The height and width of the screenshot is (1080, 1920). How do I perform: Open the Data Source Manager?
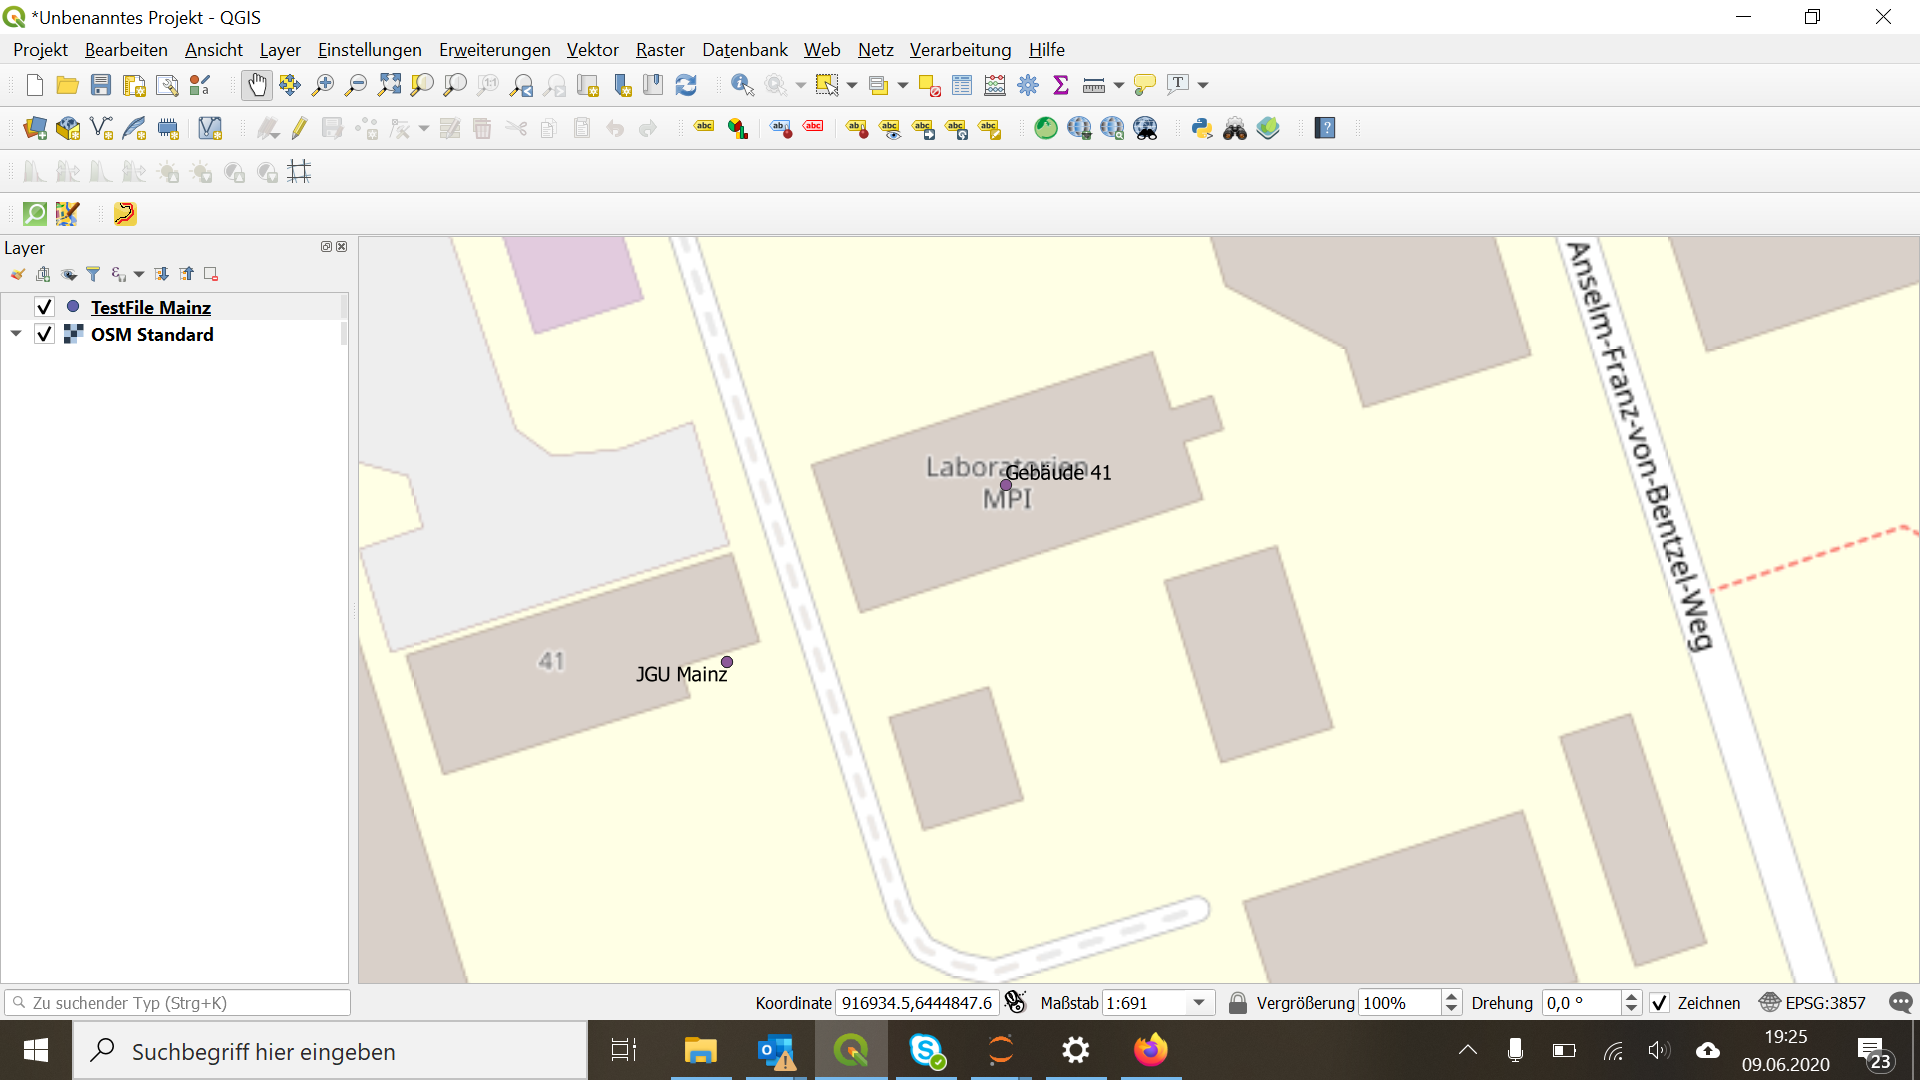(x=35, y=128)
